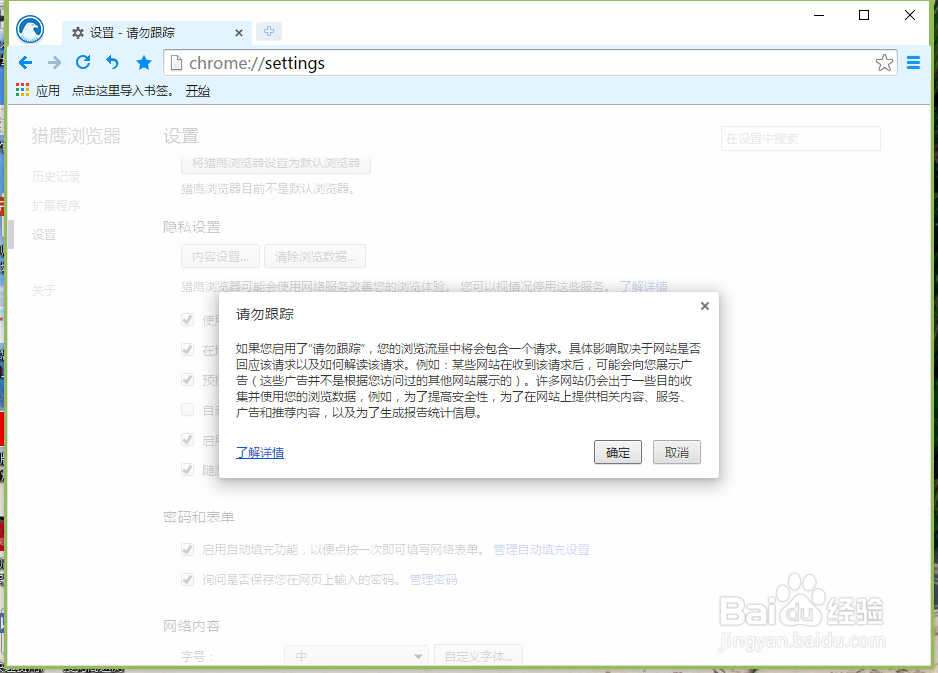This screenshot has width=938, height=673.
Task: Close the 请勿跟踪 dialog with X
Action: tap(705, 306)
